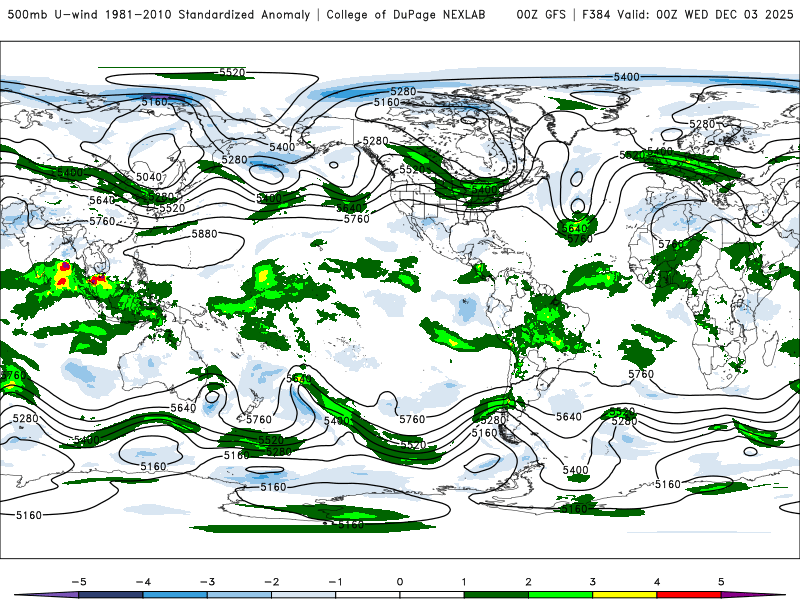Click the title text "500mb U-wind 1981-2010 Standardized Anomaly"
The image size is (800, 600).
click(x=159, y=15)
